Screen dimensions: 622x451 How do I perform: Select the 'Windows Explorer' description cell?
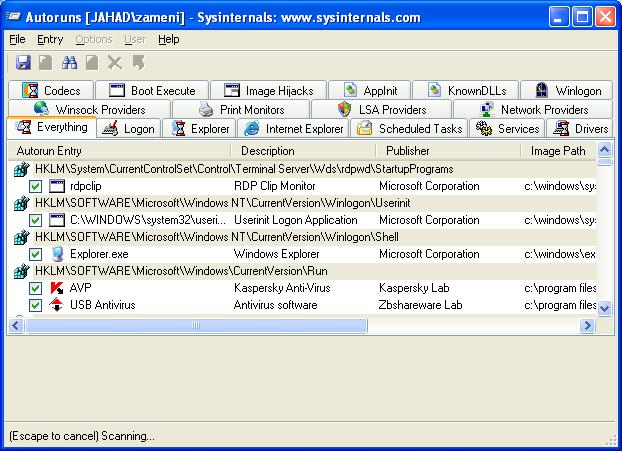tap(276, 254)
